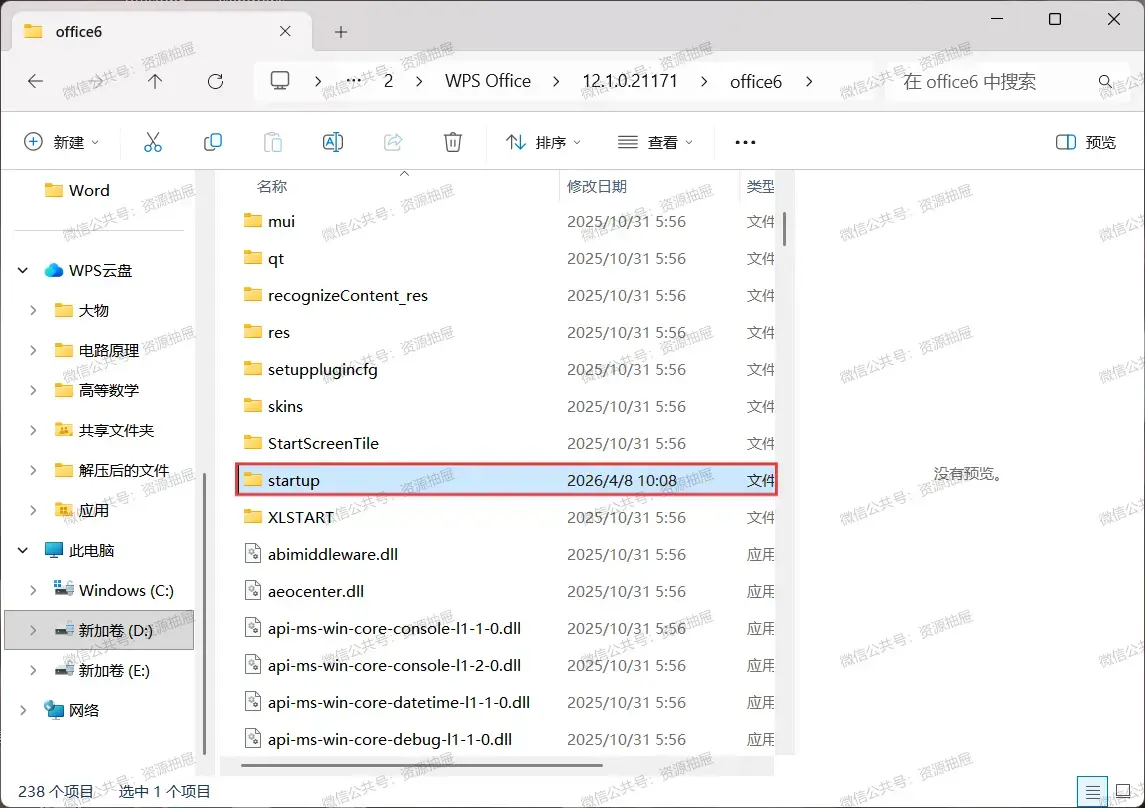Click the 此电脑 computer icon in sidebar
Image resolution: width=1145 pixels, height=808 pixels.
[x=53, y=550]
